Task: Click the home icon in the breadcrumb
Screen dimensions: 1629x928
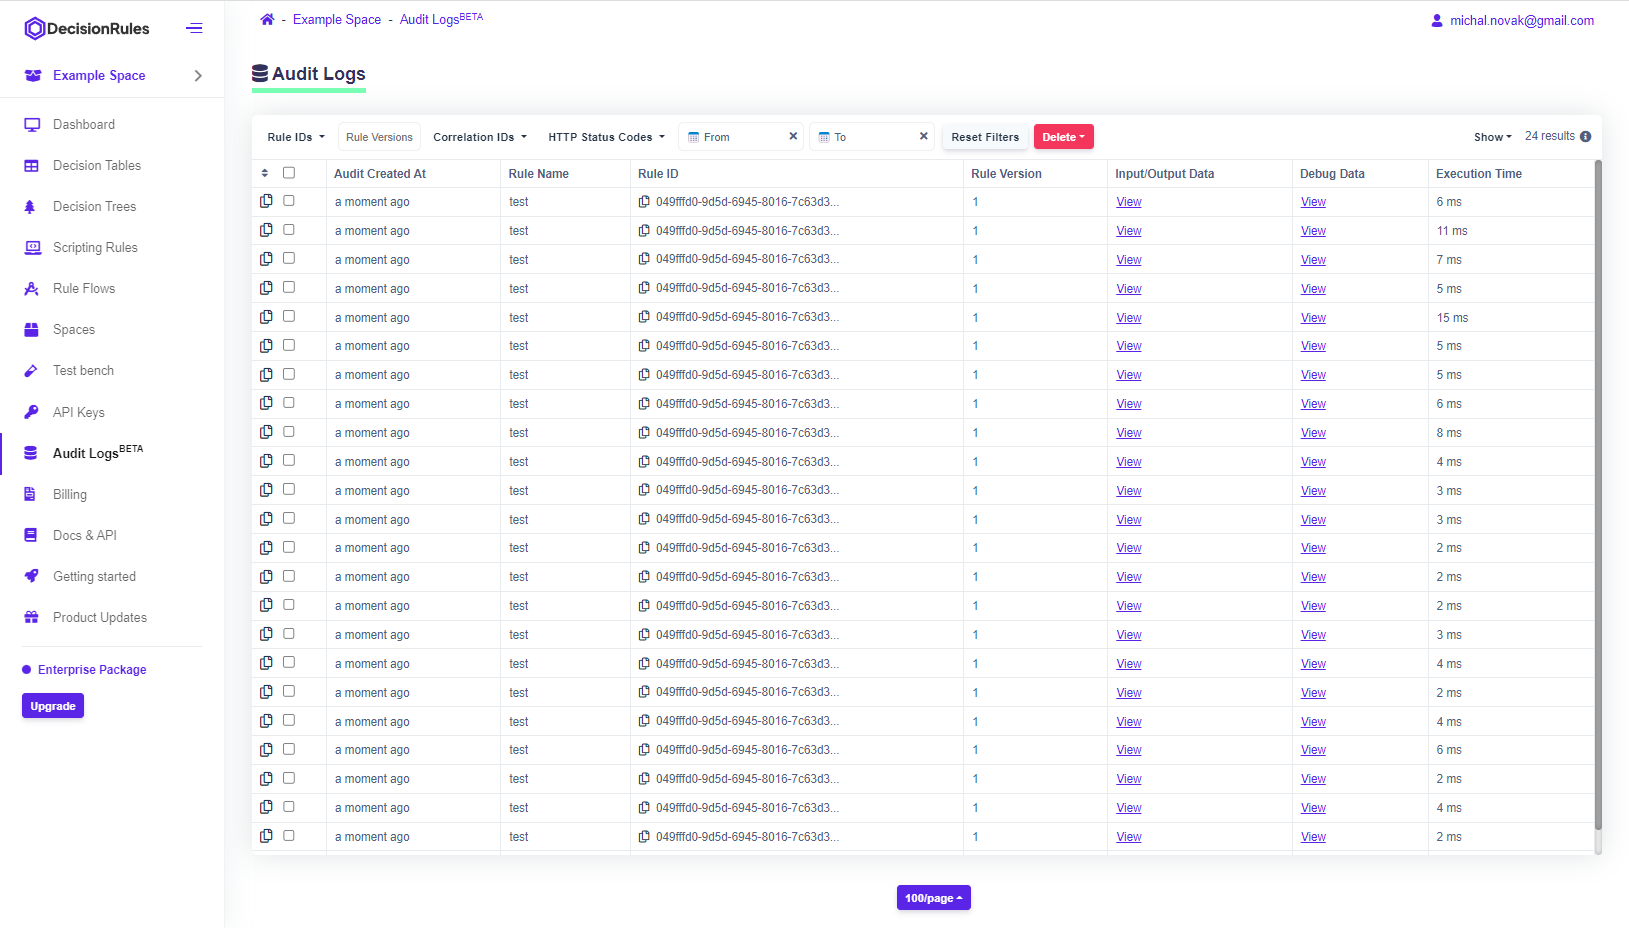Action: pyautogui.click(x=267, y=19)
